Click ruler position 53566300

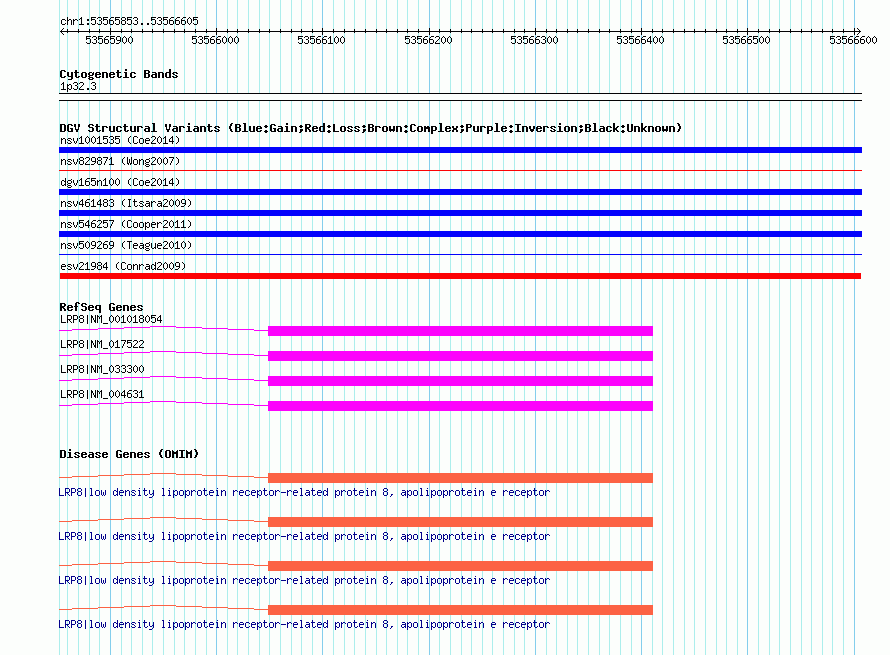pos(535,40)
